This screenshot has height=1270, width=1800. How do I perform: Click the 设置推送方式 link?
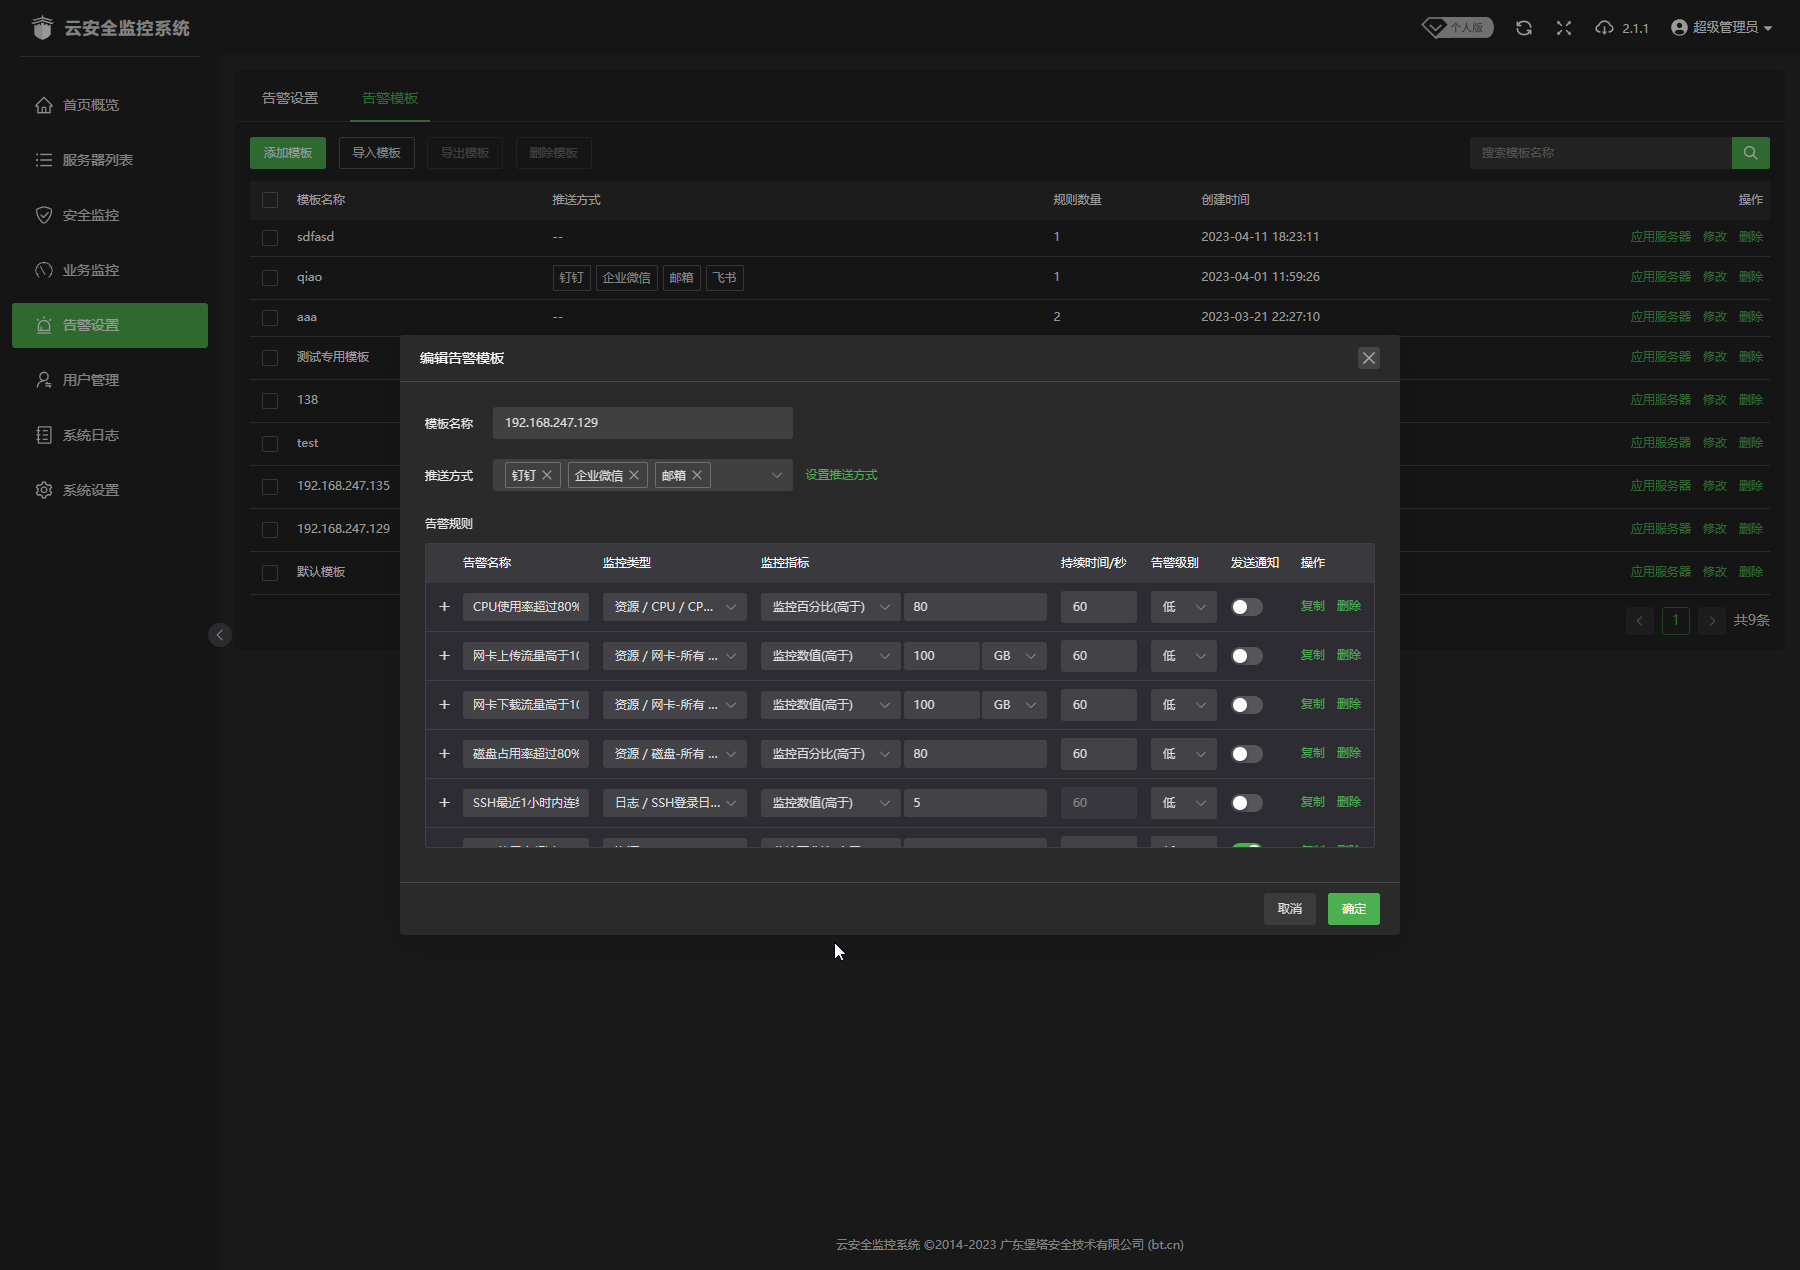(x=841, y=475)
